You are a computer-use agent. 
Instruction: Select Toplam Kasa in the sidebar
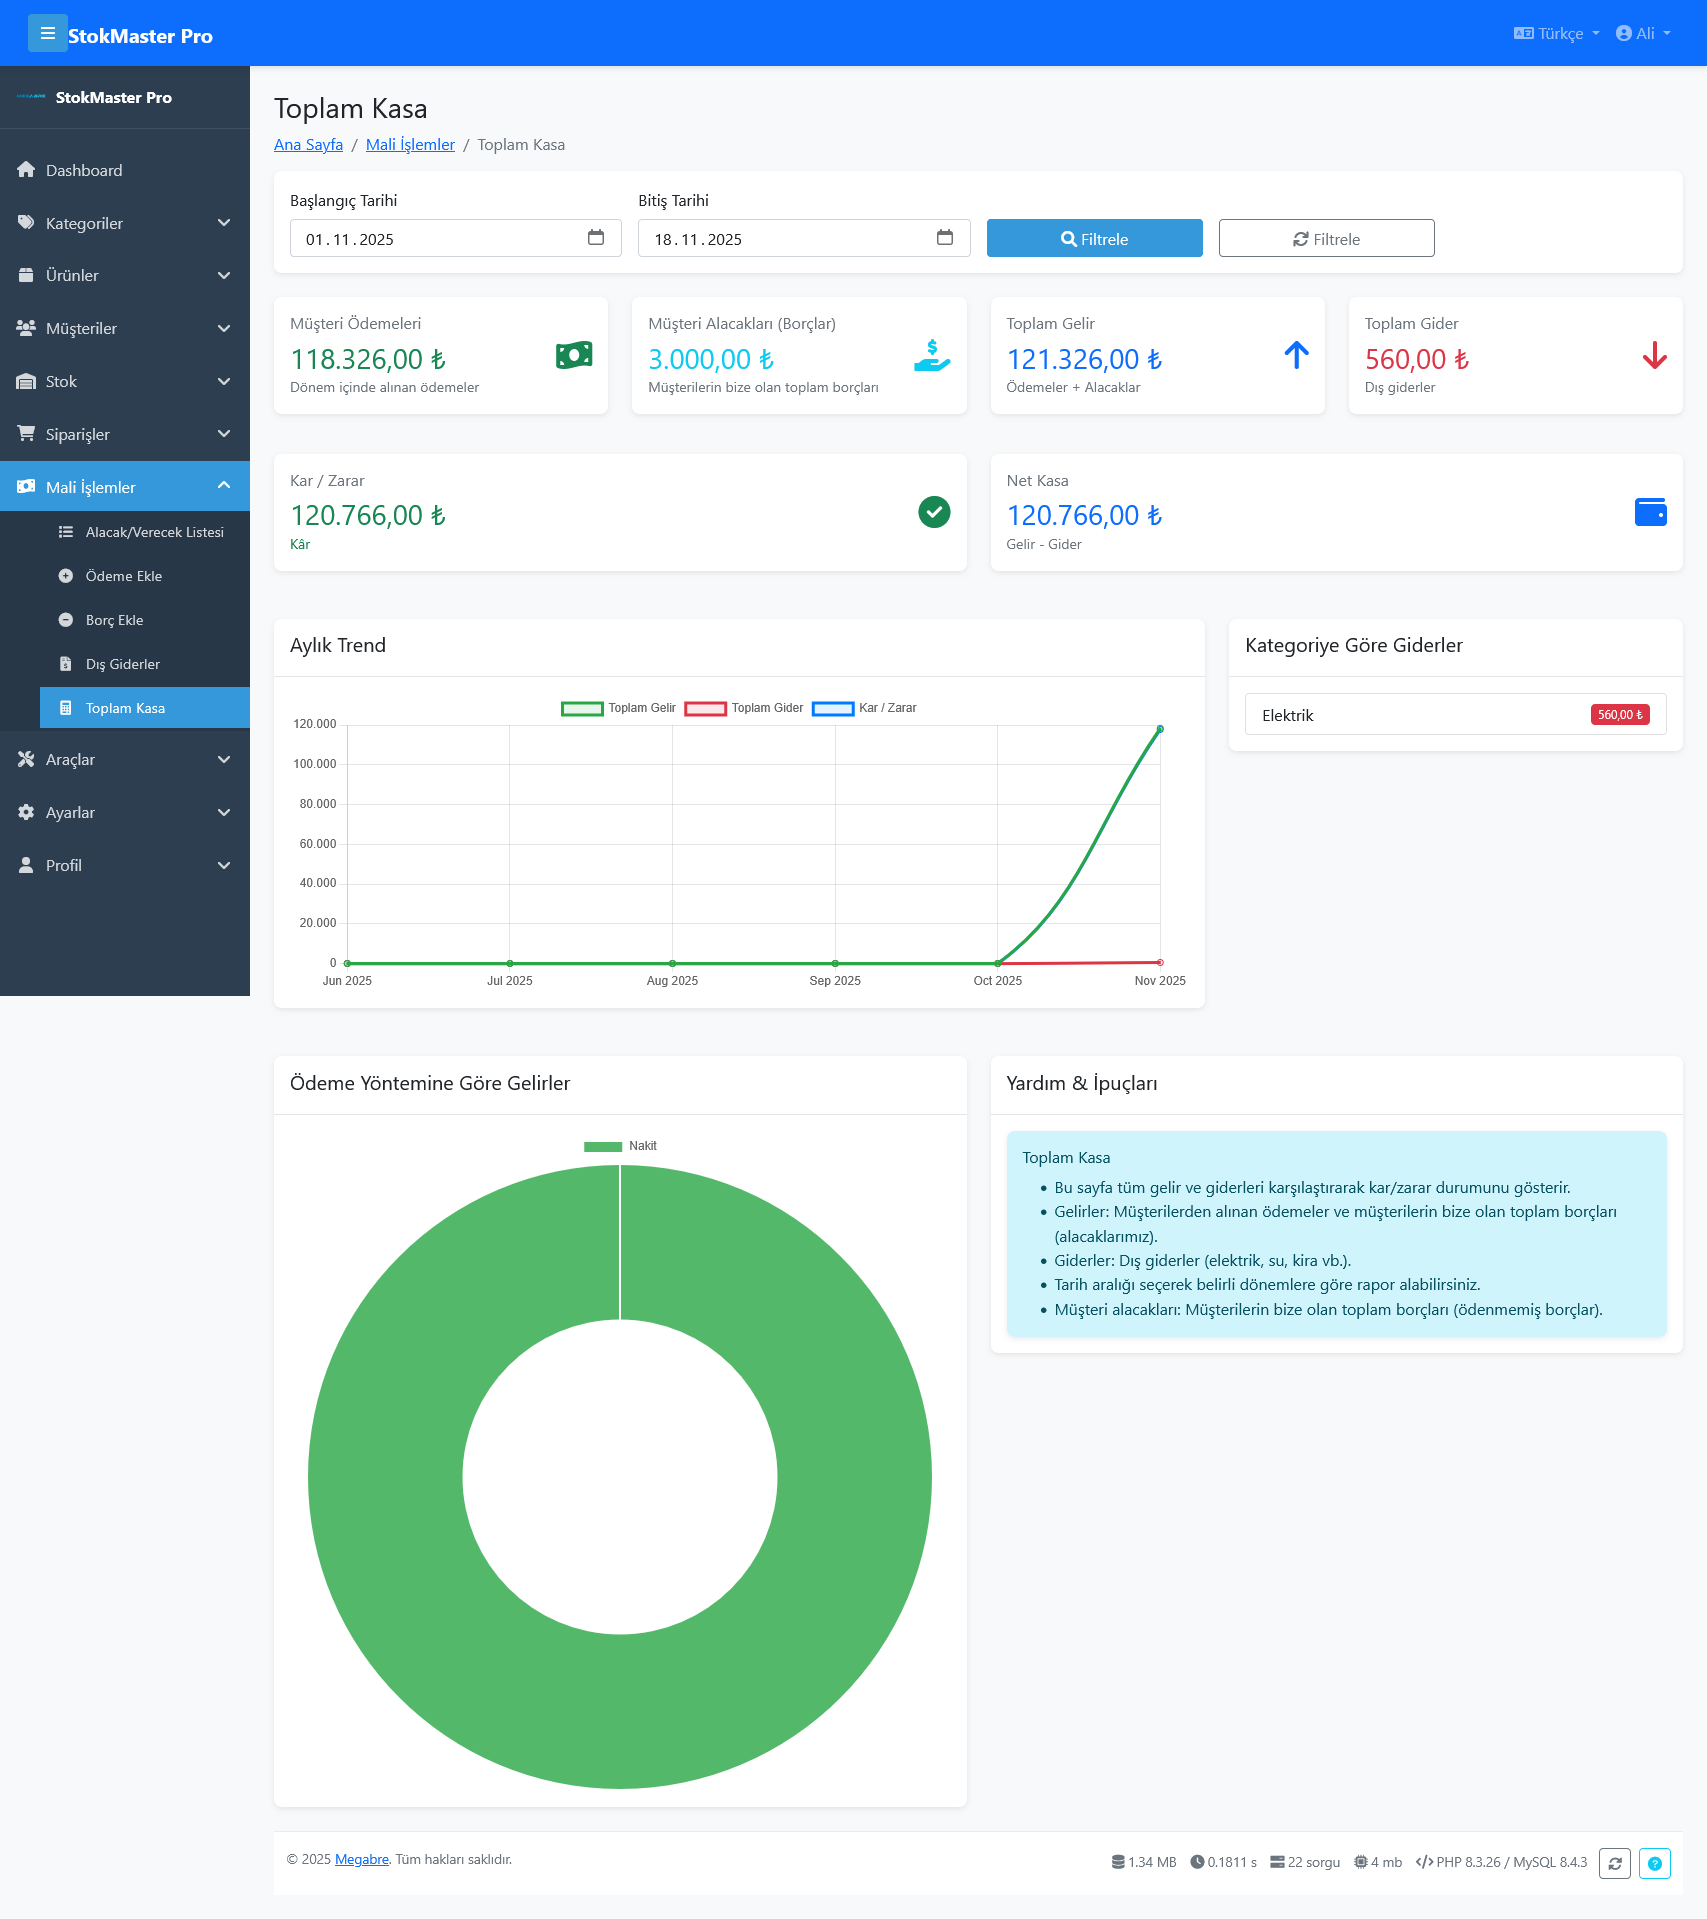[125, 707]
